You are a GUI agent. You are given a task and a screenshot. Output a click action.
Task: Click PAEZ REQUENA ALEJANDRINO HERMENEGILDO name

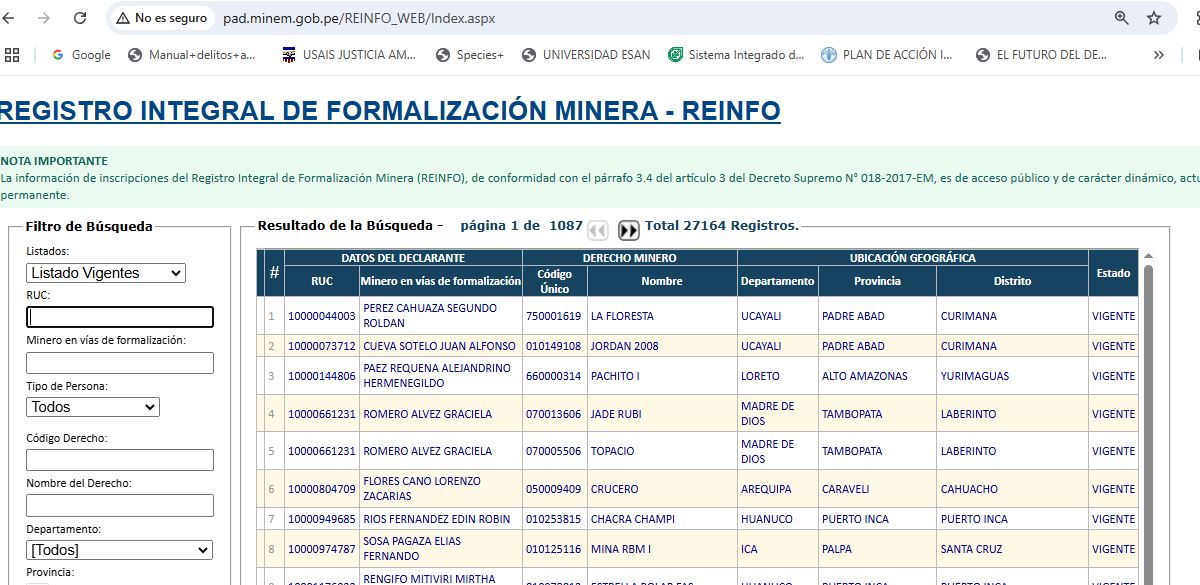[x=436, y=376]
